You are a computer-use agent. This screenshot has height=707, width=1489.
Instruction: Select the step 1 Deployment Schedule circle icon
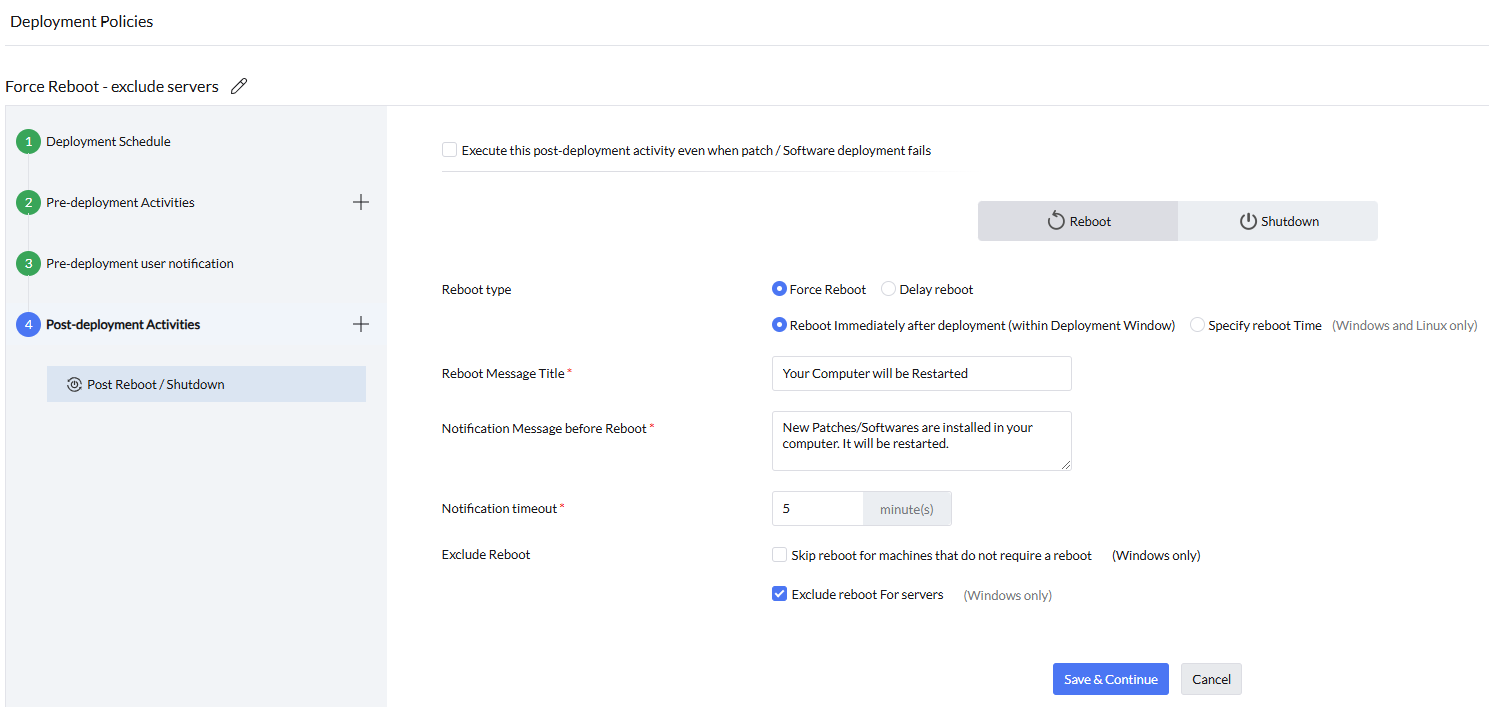[27, 141]
